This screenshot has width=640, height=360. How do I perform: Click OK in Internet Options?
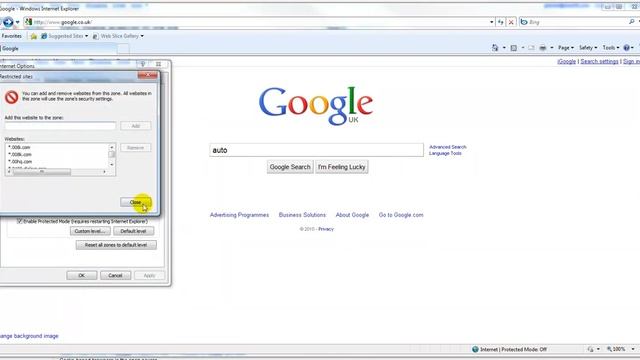click(x=82, y=276)
